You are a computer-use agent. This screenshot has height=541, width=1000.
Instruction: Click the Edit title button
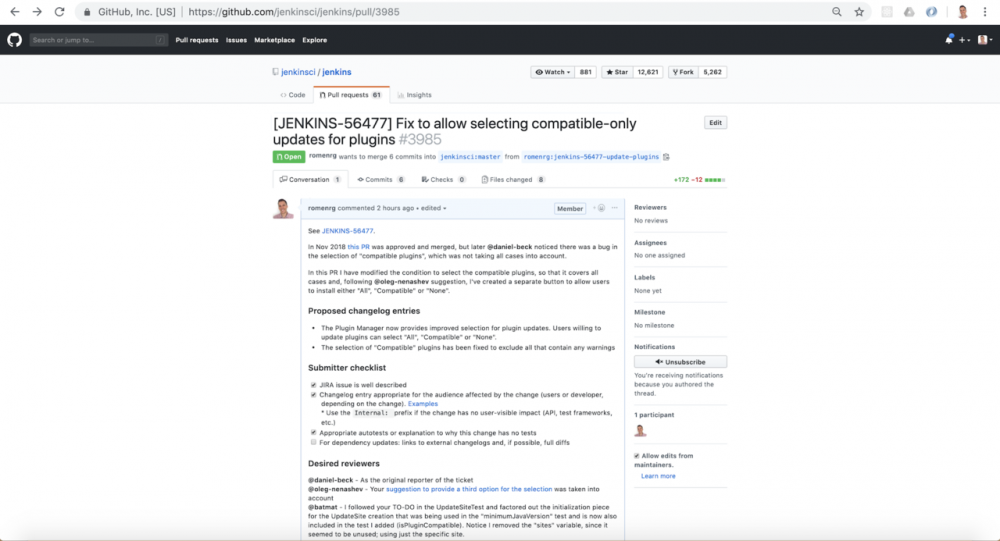(716, 122)
